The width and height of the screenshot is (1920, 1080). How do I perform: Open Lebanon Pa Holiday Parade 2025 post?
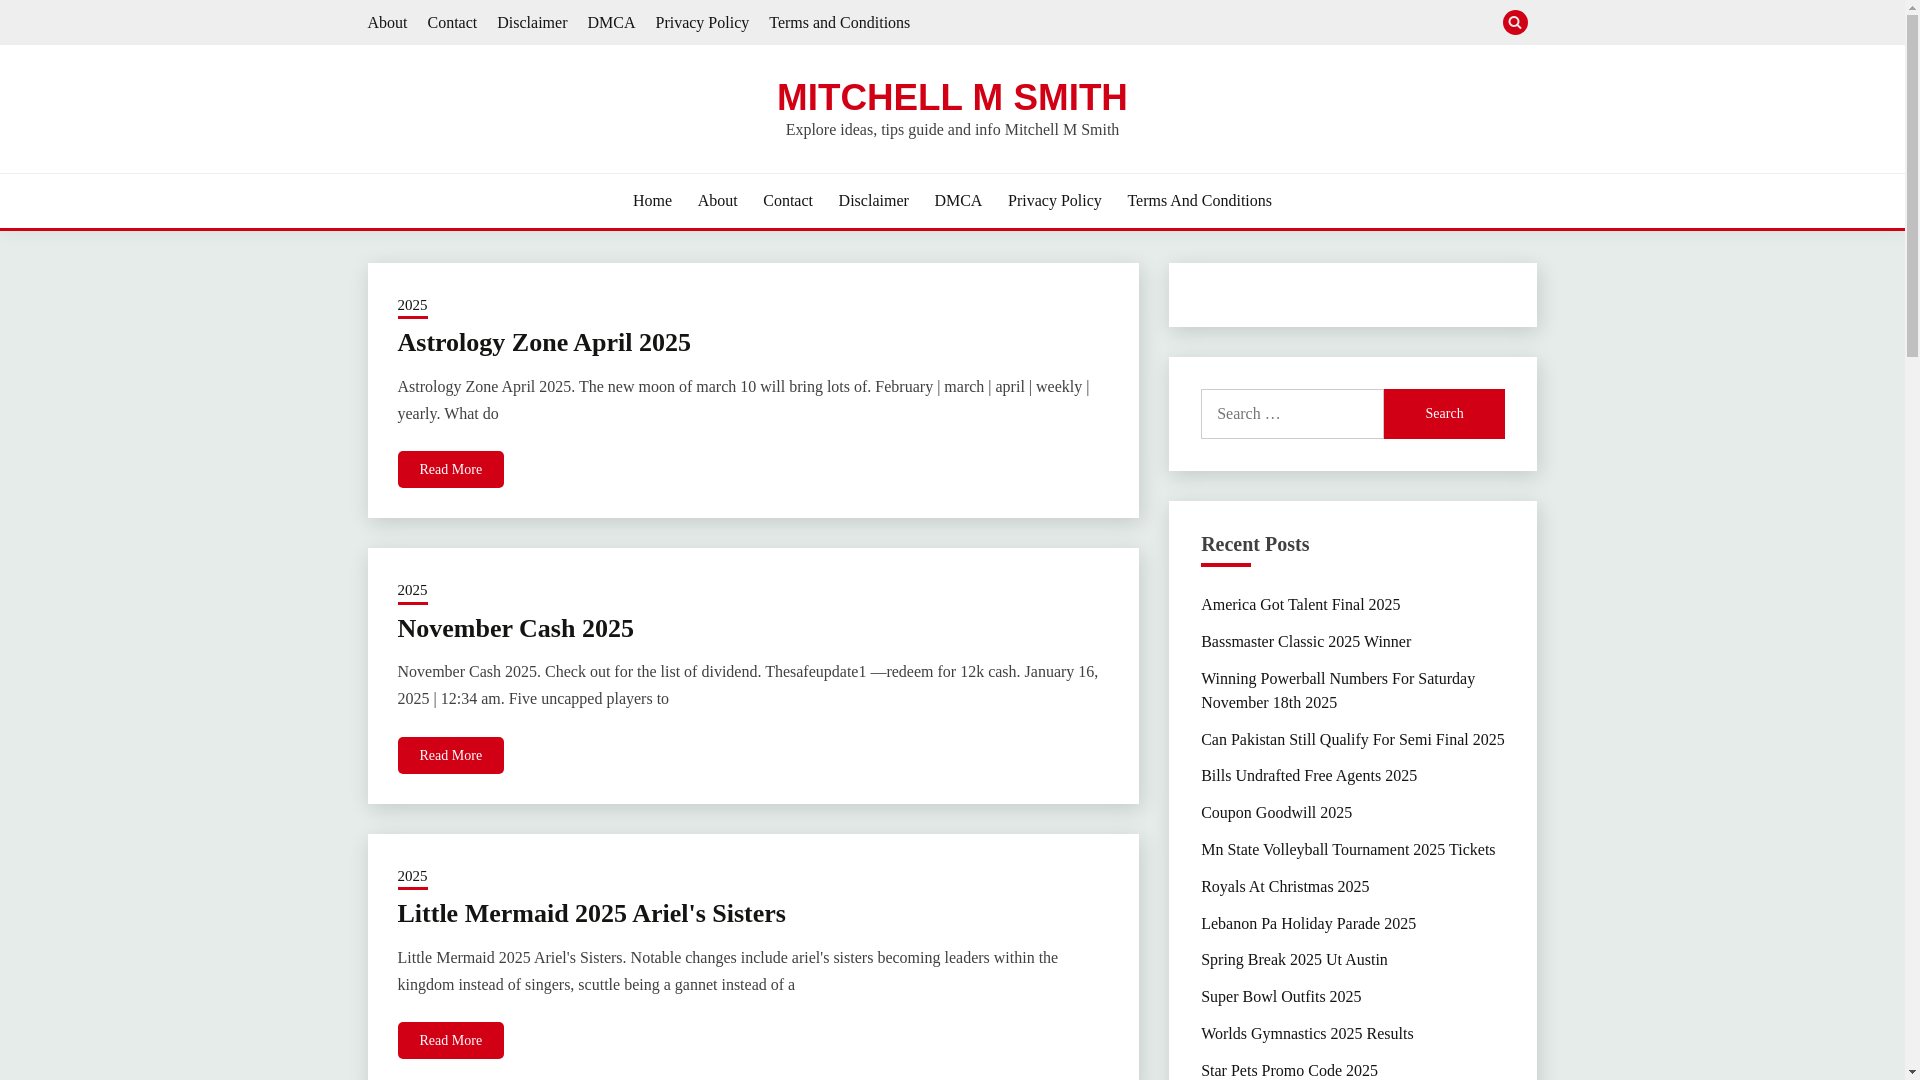point(1308,923)
